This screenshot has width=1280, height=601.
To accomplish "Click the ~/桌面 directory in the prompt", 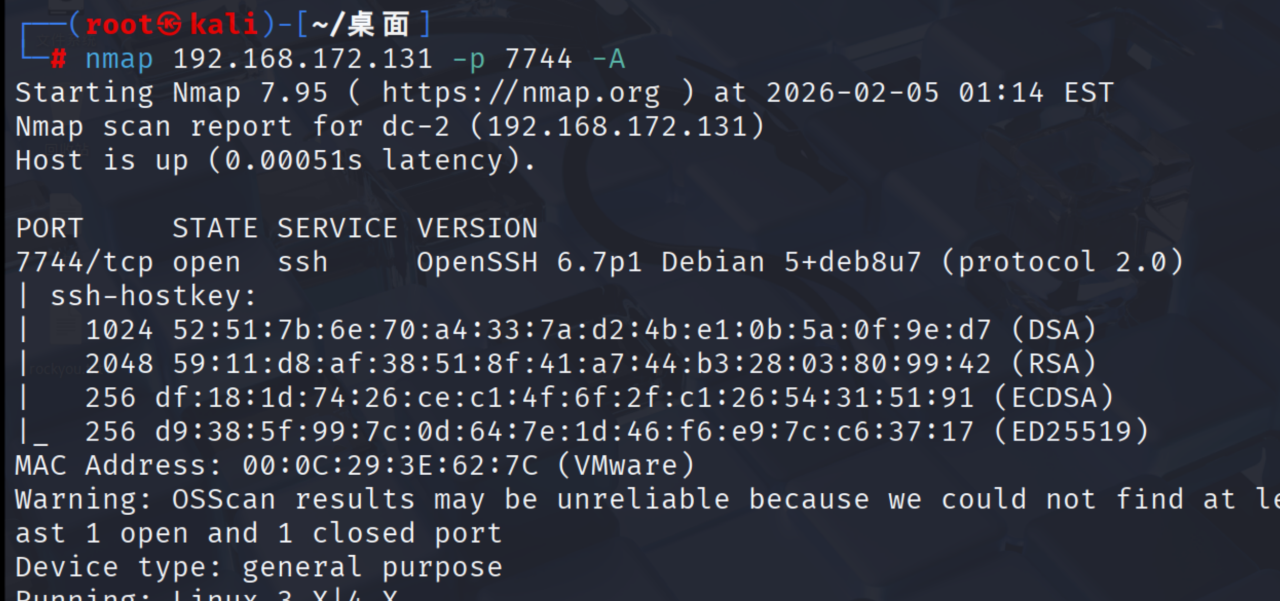I will [360, 25].
